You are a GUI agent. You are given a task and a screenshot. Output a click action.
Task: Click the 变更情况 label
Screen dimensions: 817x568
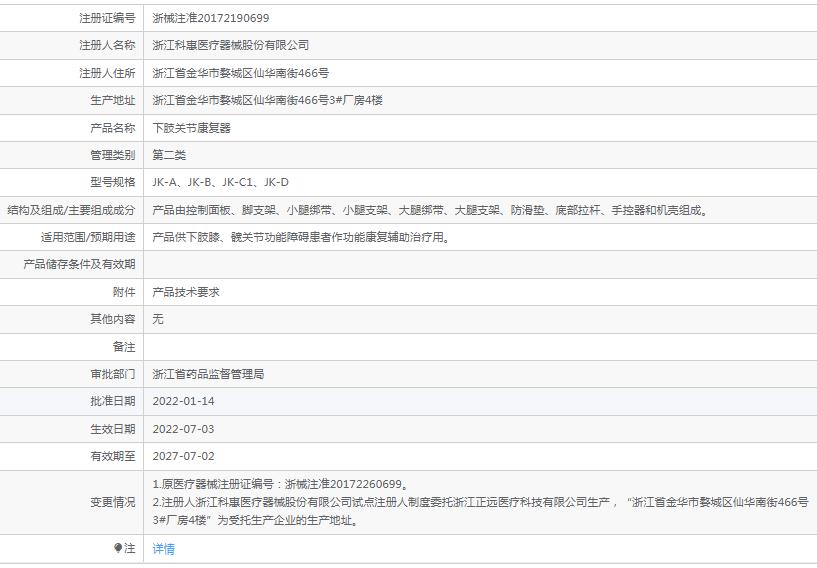coord(113,502)
